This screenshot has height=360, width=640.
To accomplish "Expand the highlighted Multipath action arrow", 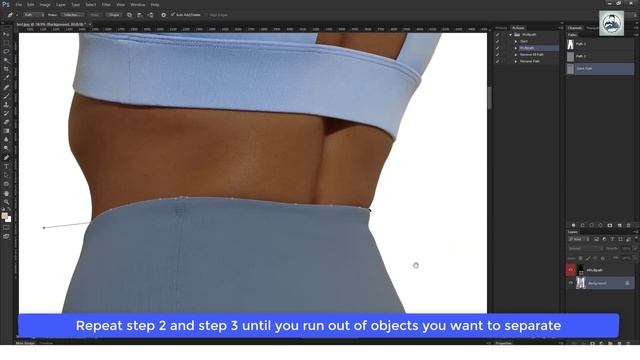I will [x=516, y=48].
